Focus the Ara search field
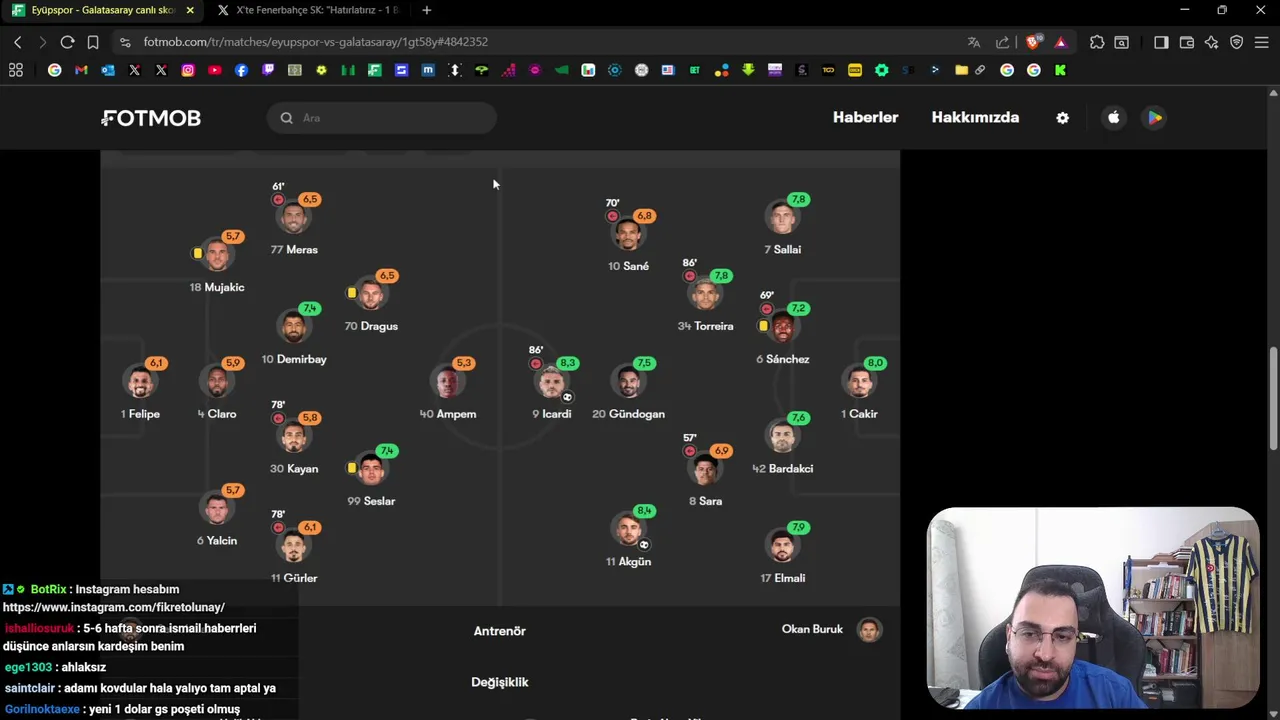1280x720 pixels. point(382,118)
